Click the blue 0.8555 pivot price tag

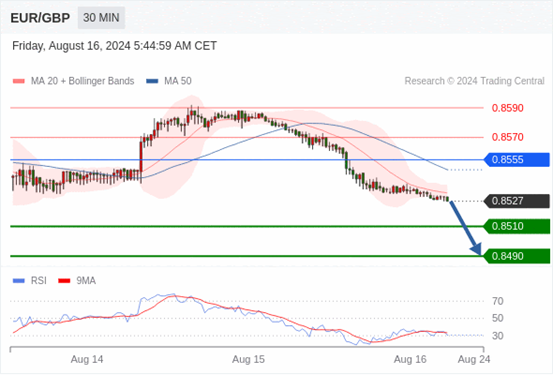[516, 160]
